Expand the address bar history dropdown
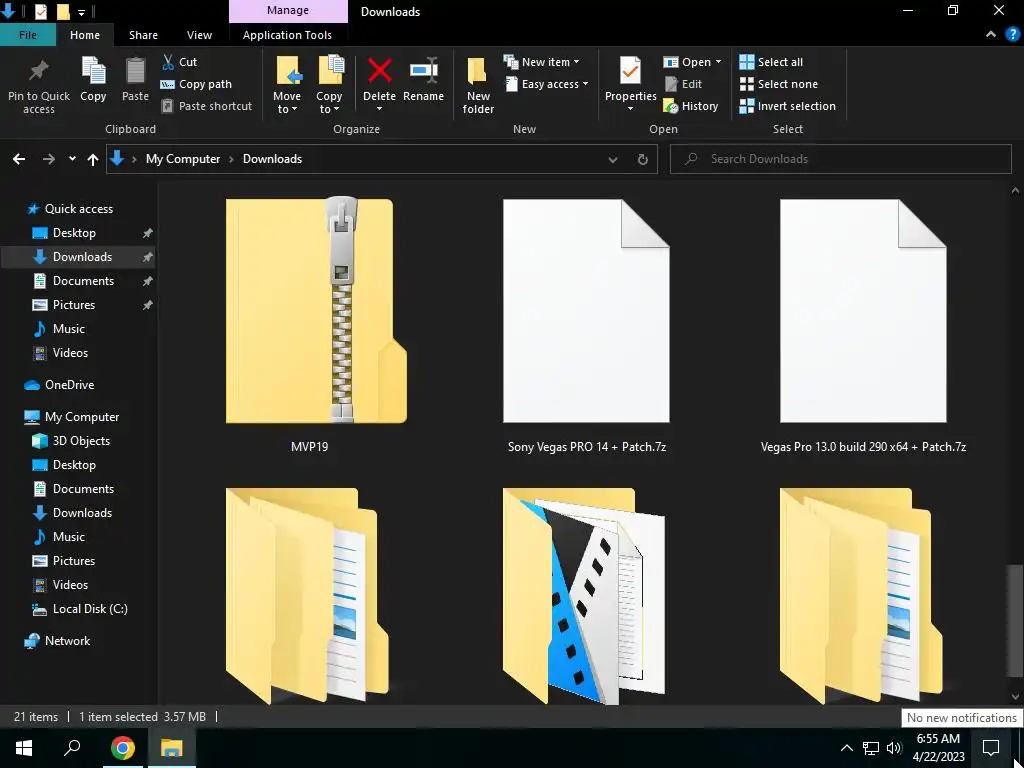The height and width of the screenshot is (768, 1024). click(x=613, y=159)
